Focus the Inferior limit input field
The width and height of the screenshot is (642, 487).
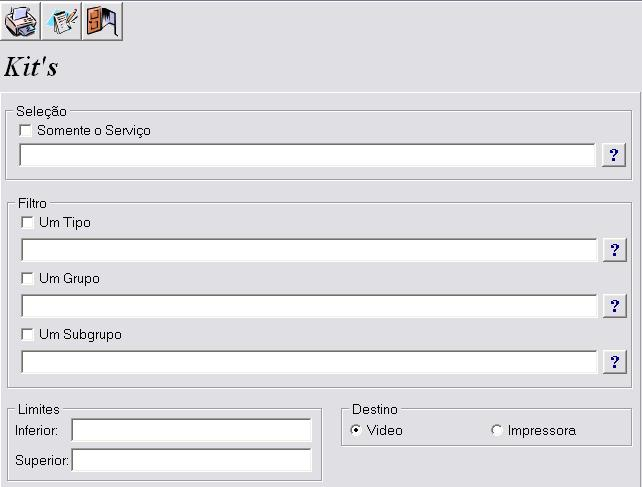pyautogui.click(x=191, y=430)
